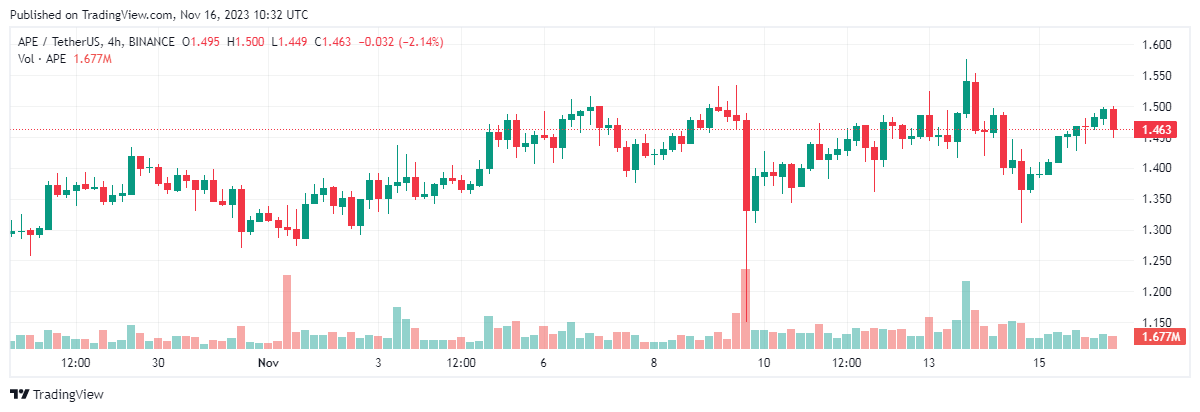Click the tallest red volume bar near Nov

coord(287,311)
